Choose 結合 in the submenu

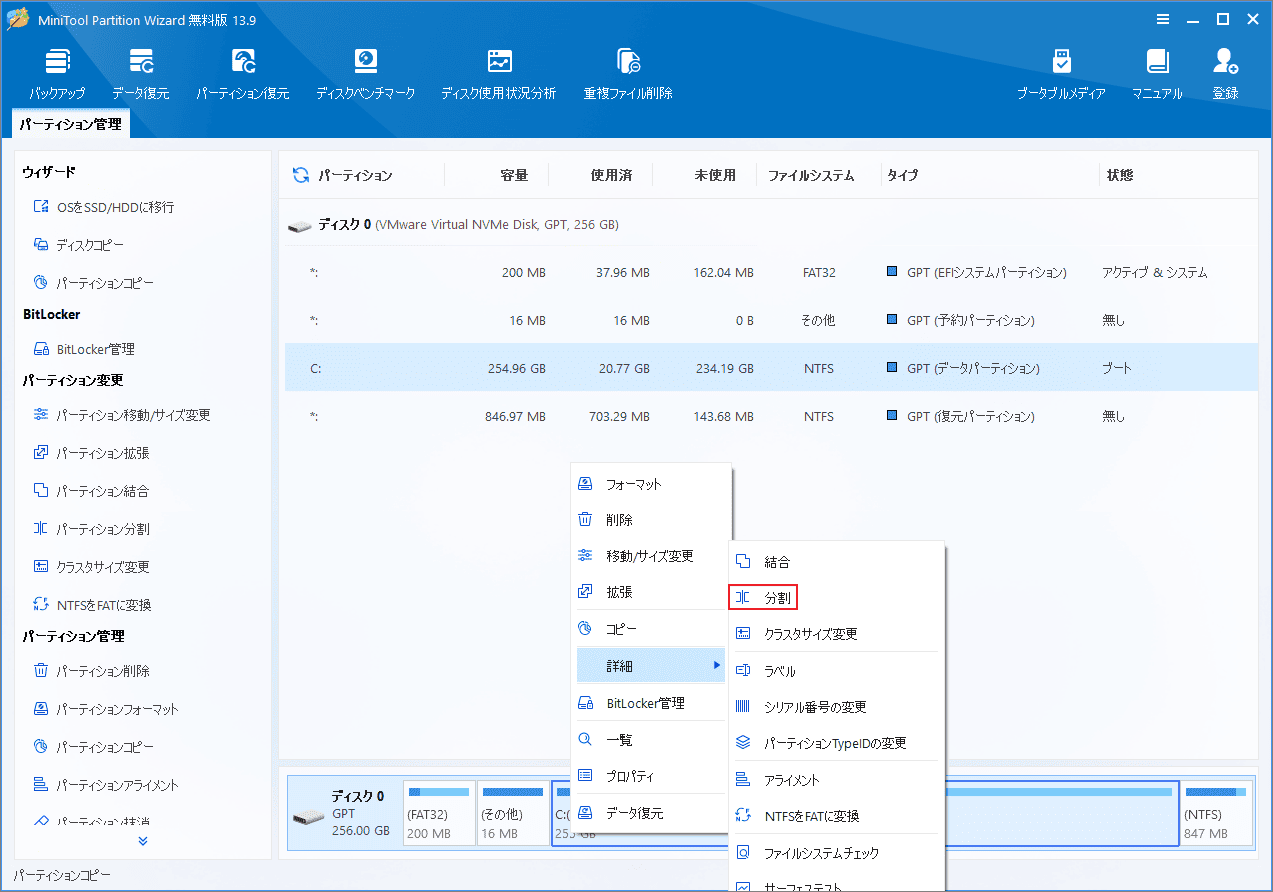click(x=837, y=562)
